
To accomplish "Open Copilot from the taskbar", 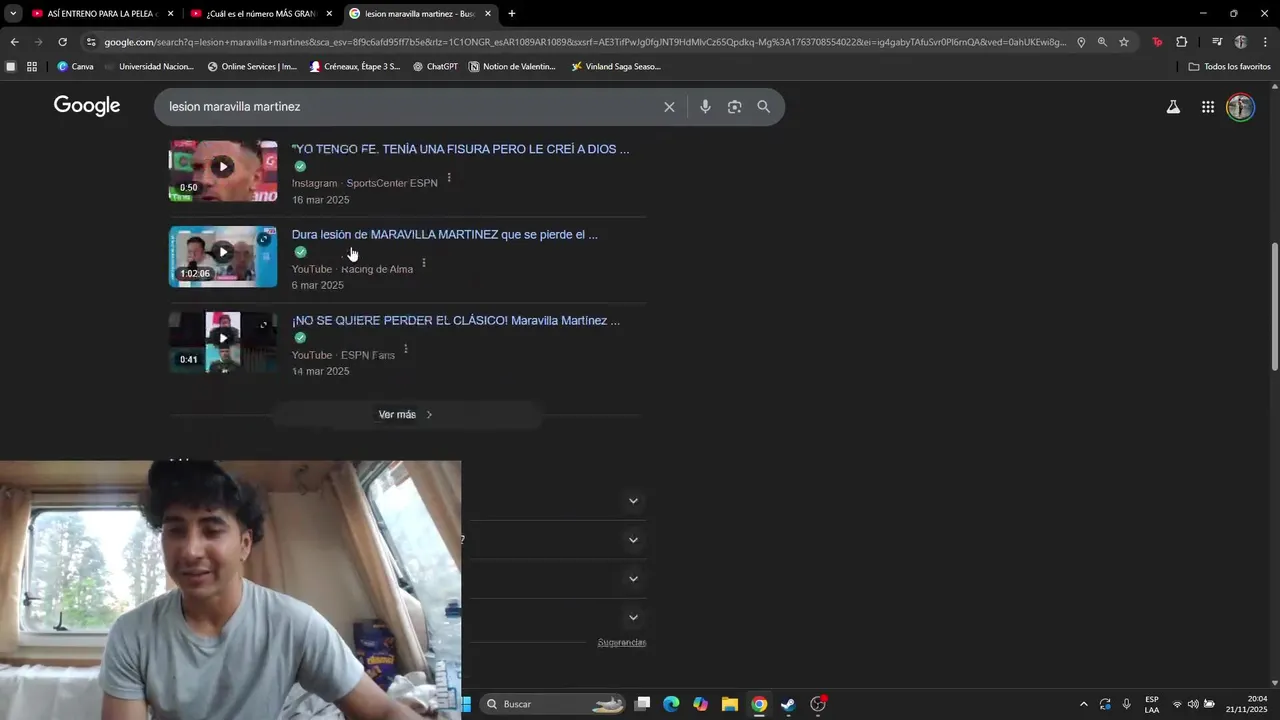I will click(700, 704).
